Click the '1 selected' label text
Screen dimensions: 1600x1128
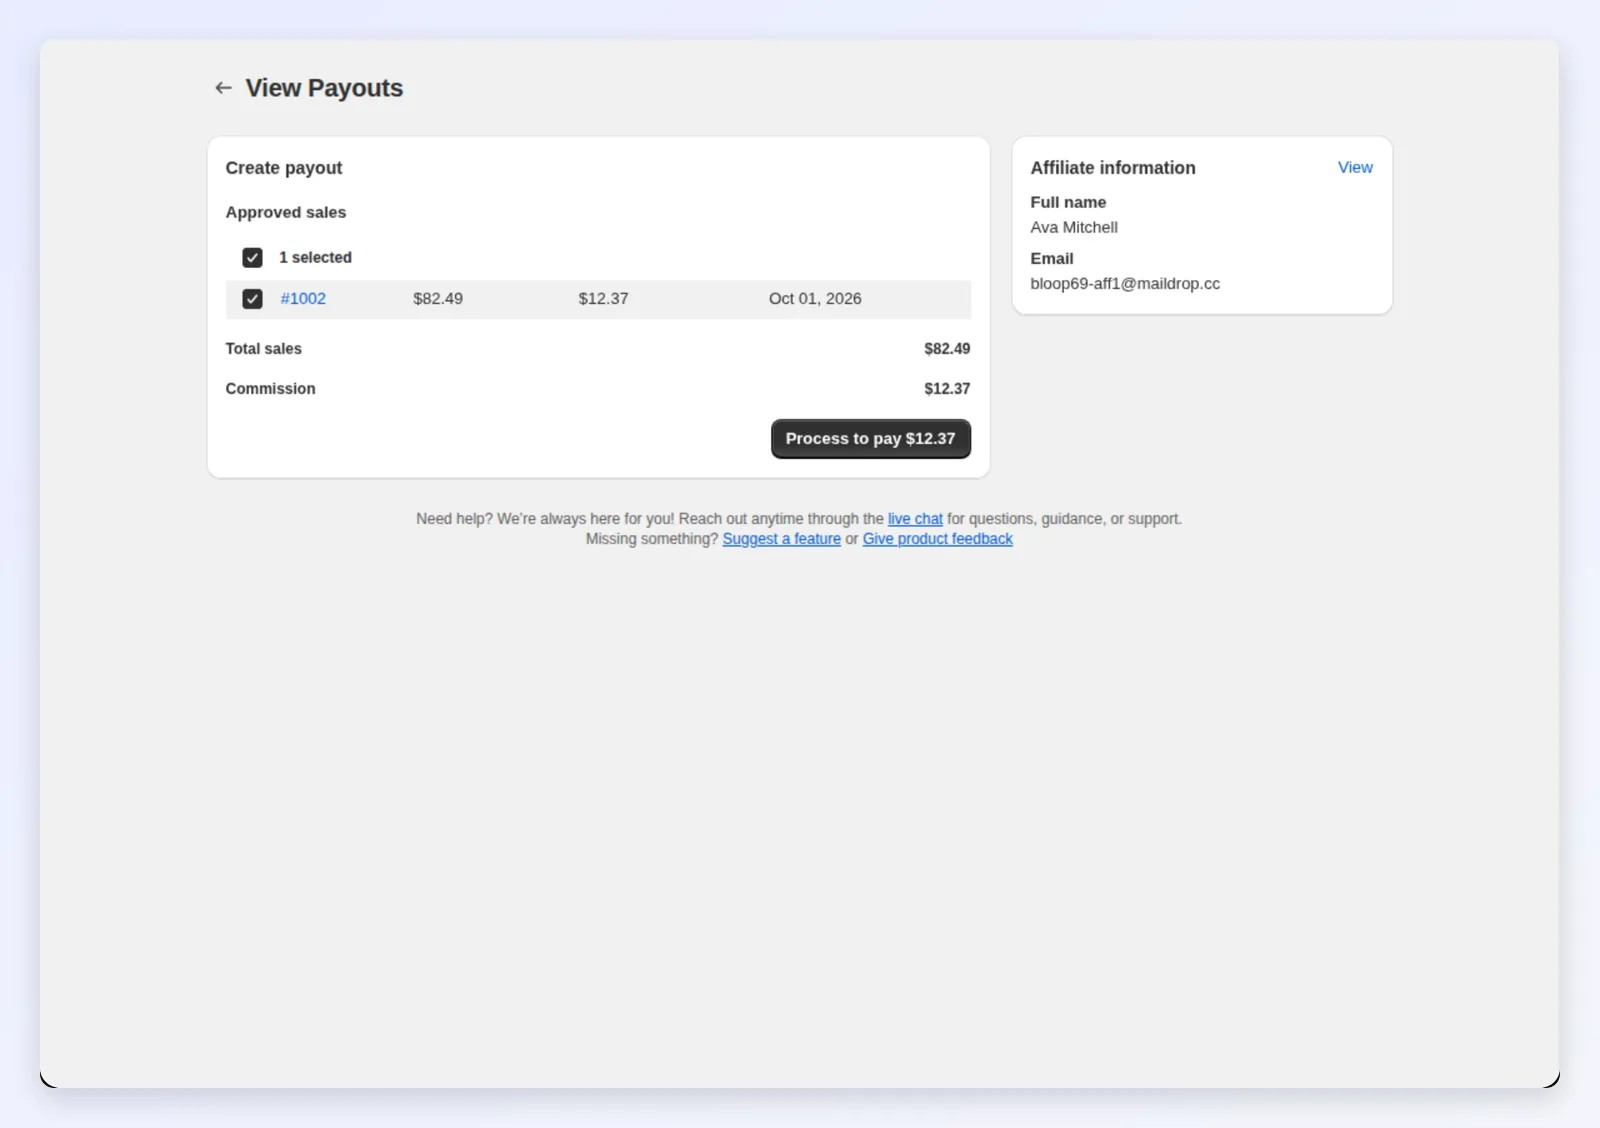pos(315,258)
